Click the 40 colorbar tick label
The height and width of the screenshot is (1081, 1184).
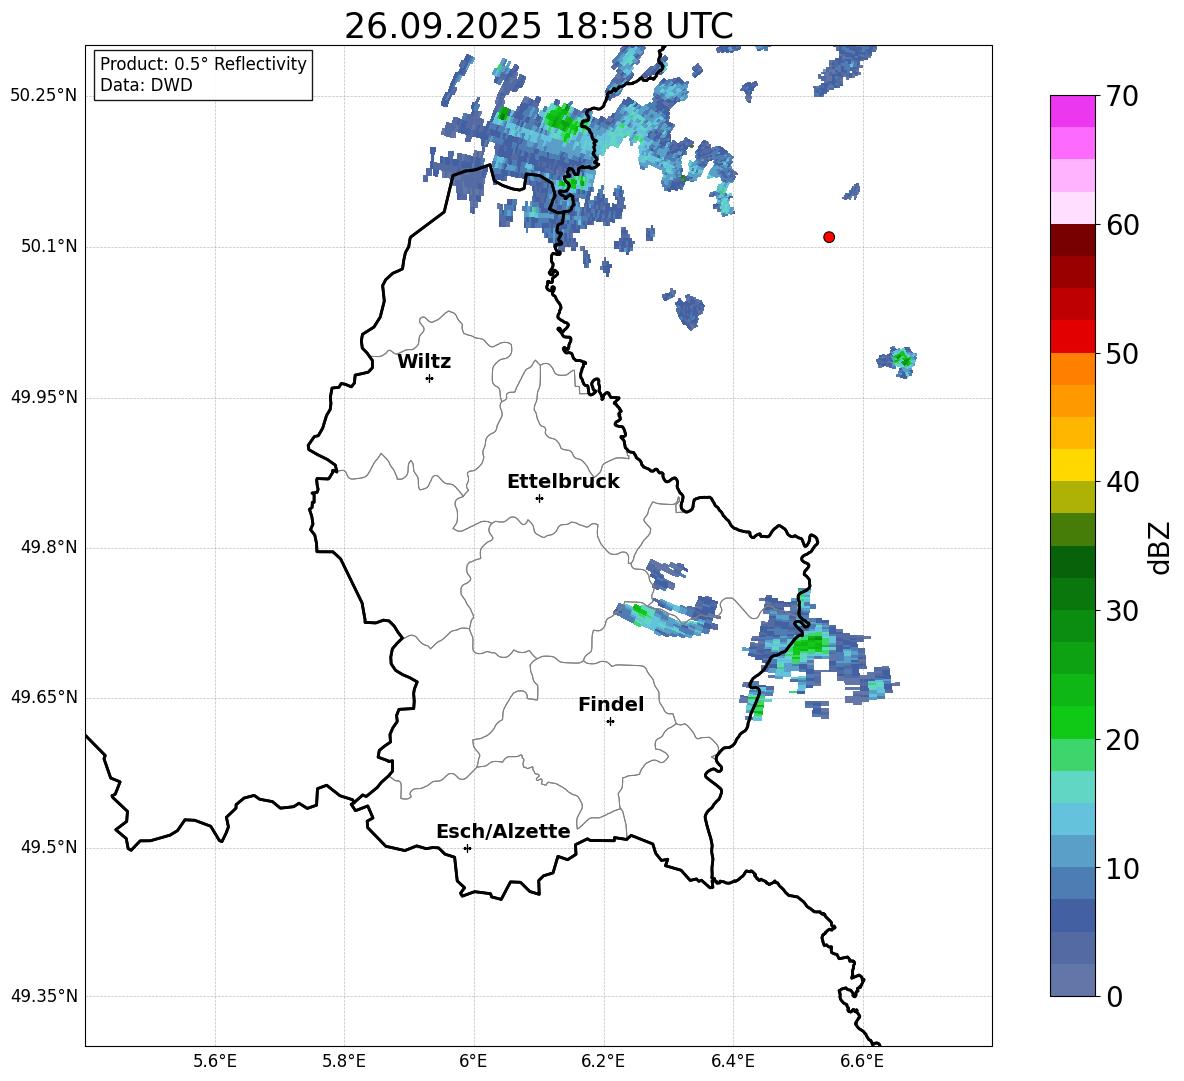(x=1122, y=482)
